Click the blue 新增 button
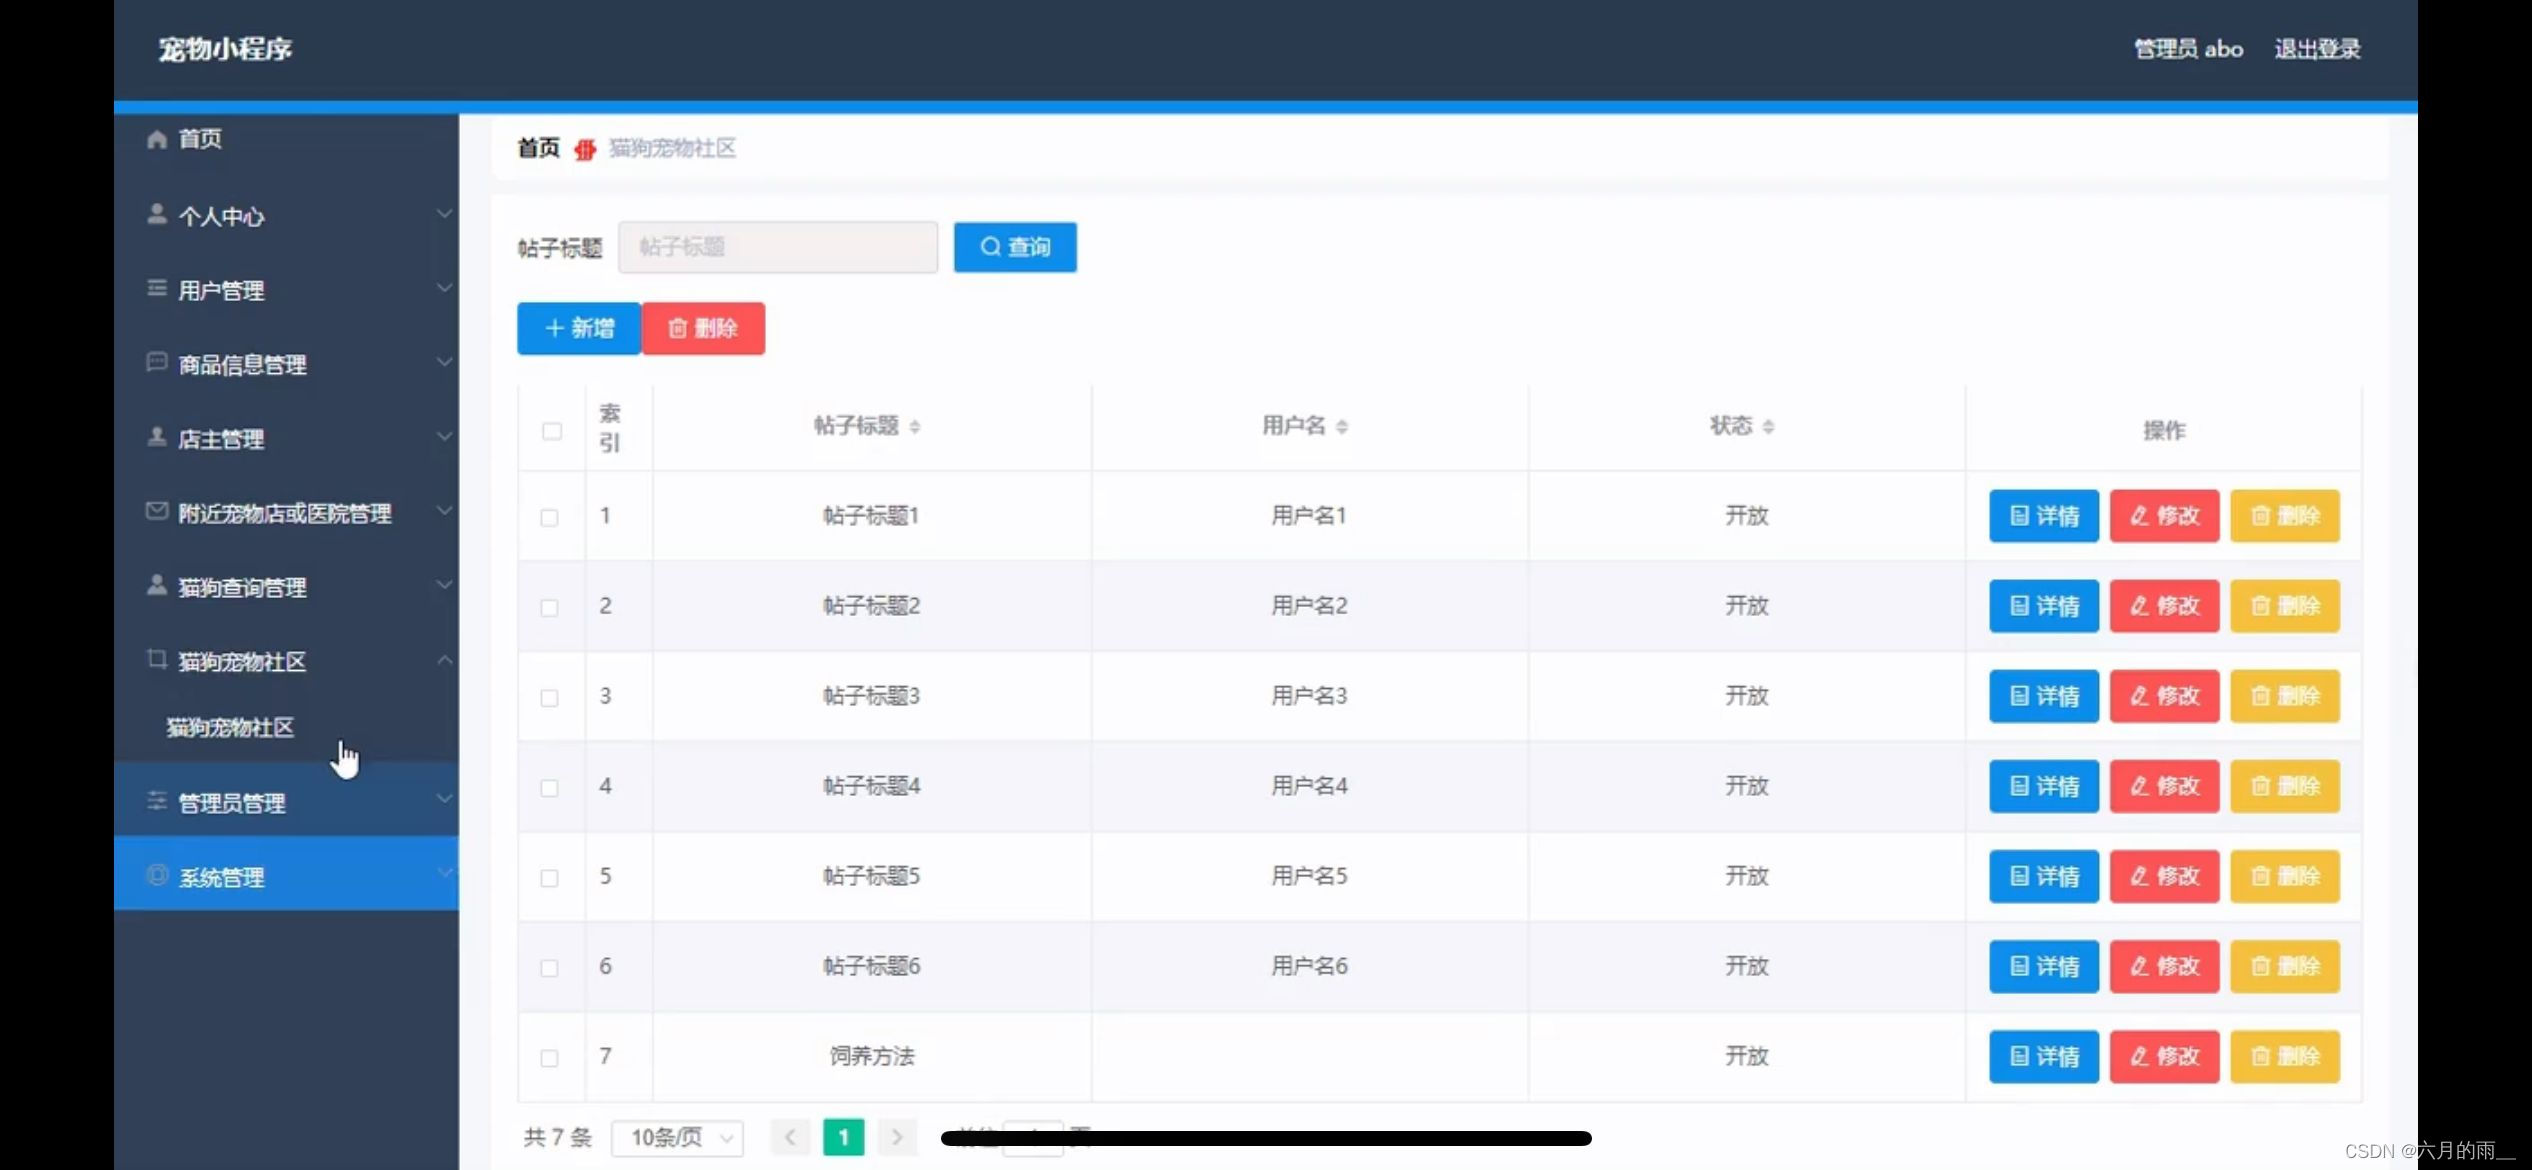The image size is (2532, 1170). 578,328
